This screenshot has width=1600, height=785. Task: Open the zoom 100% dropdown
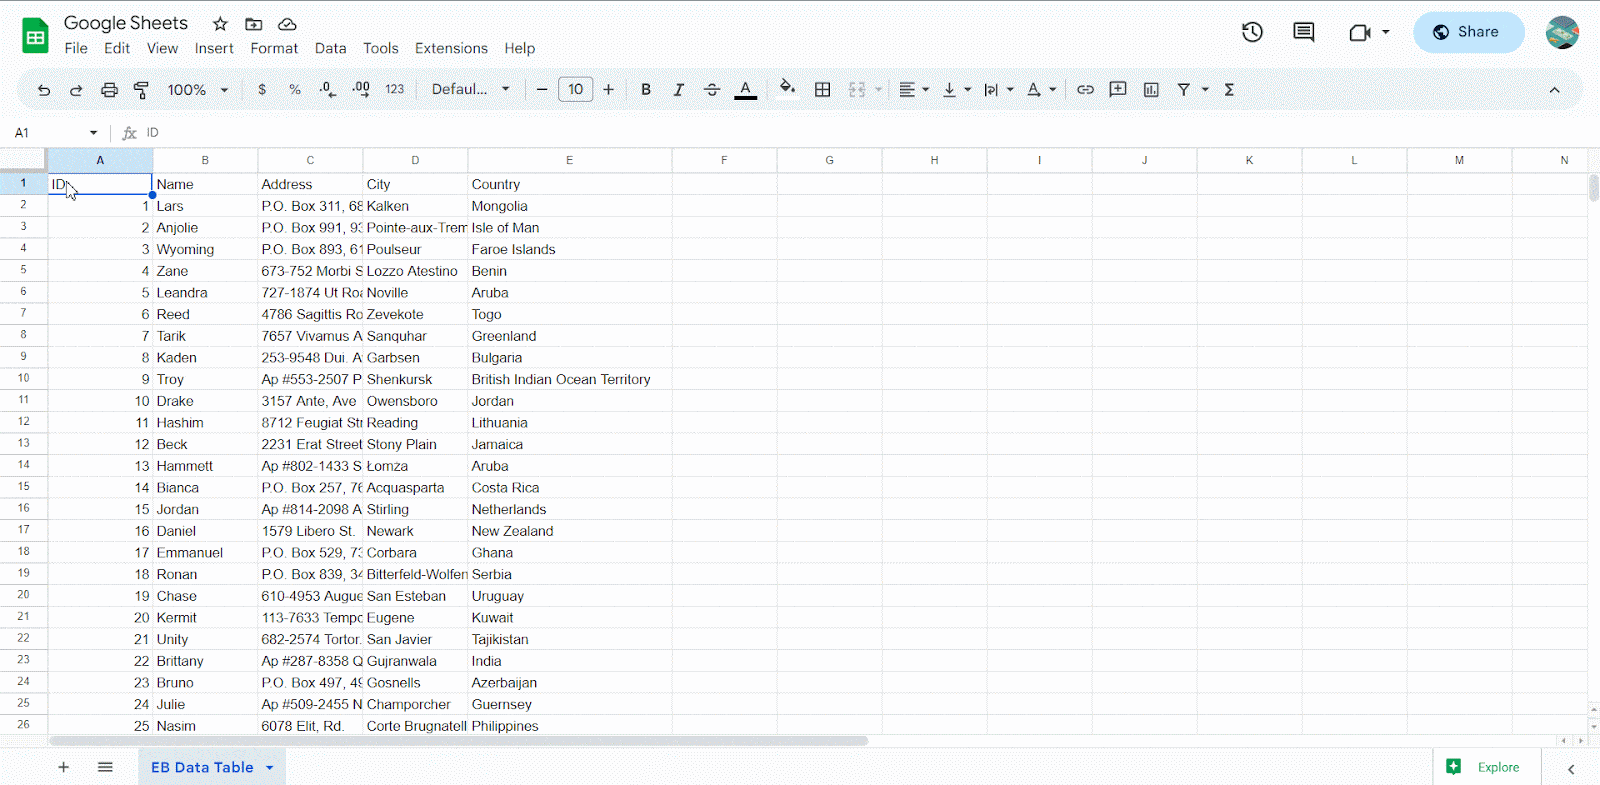(197, 90)
